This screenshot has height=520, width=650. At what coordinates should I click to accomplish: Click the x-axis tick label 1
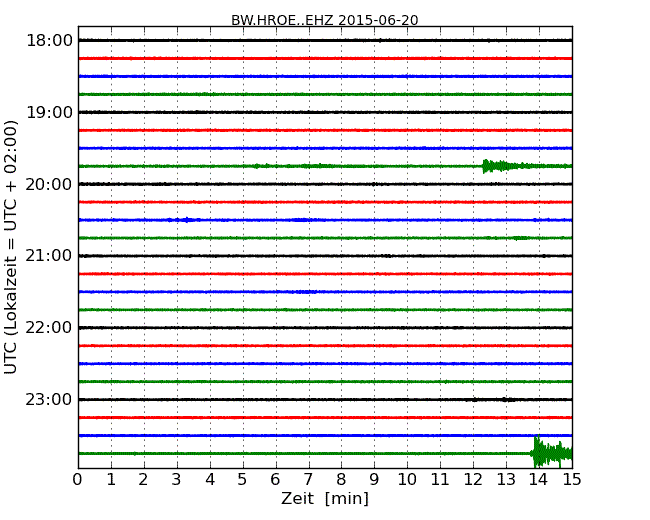coord(111,480)
